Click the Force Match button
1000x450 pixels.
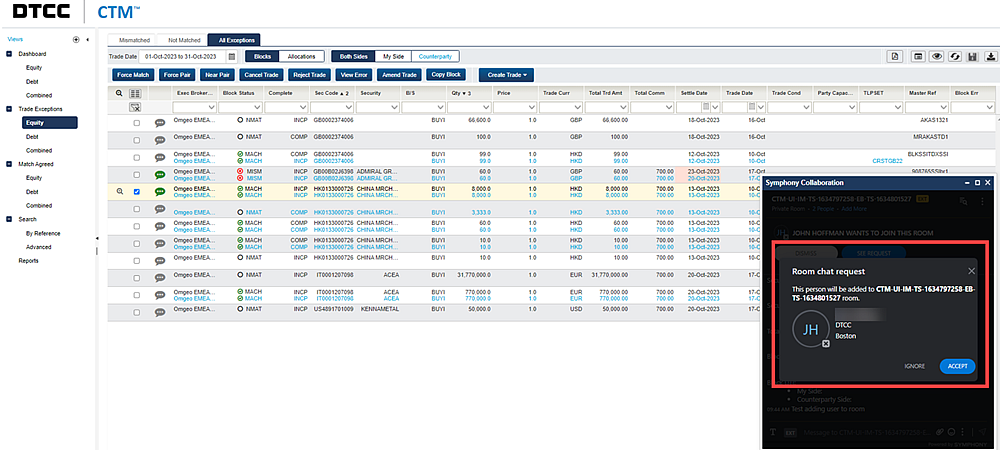[131, 74]
